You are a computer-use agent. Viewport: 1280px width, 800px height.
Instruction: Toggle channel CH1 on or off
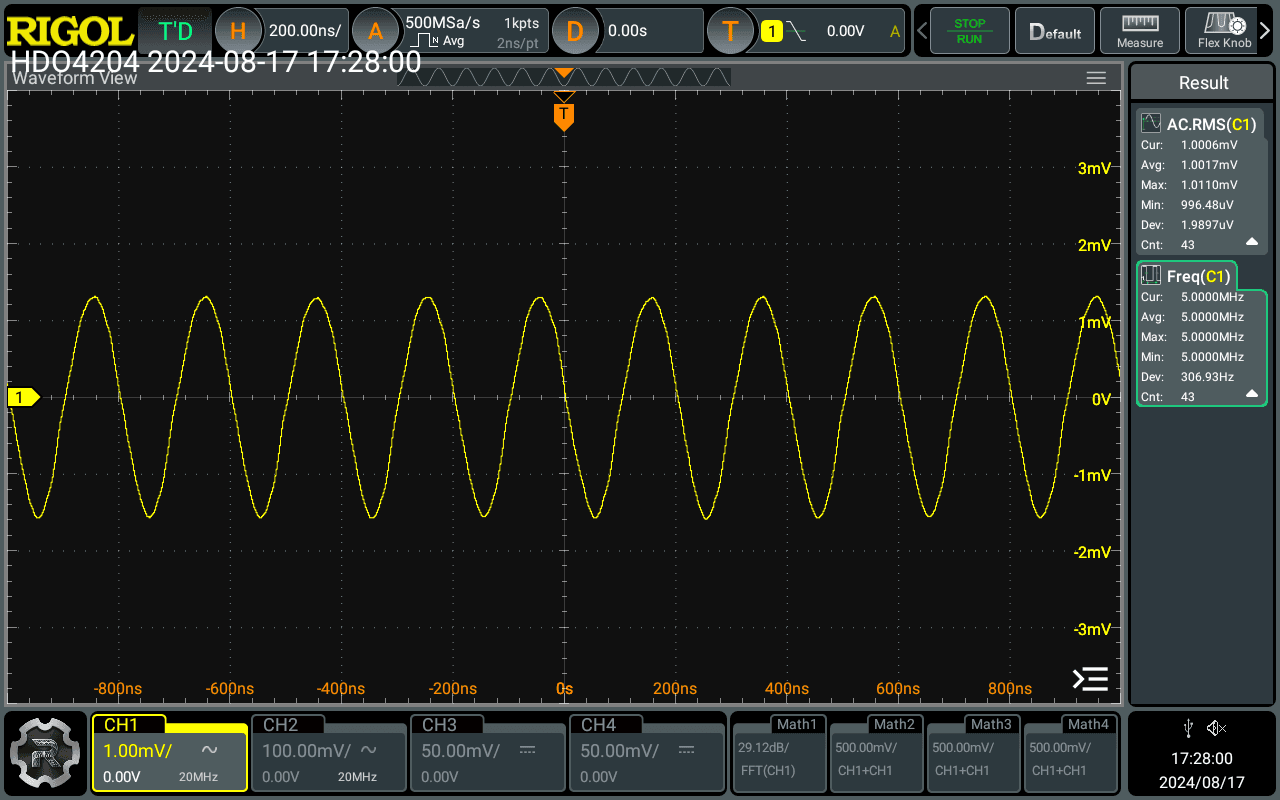pos(169,753)
